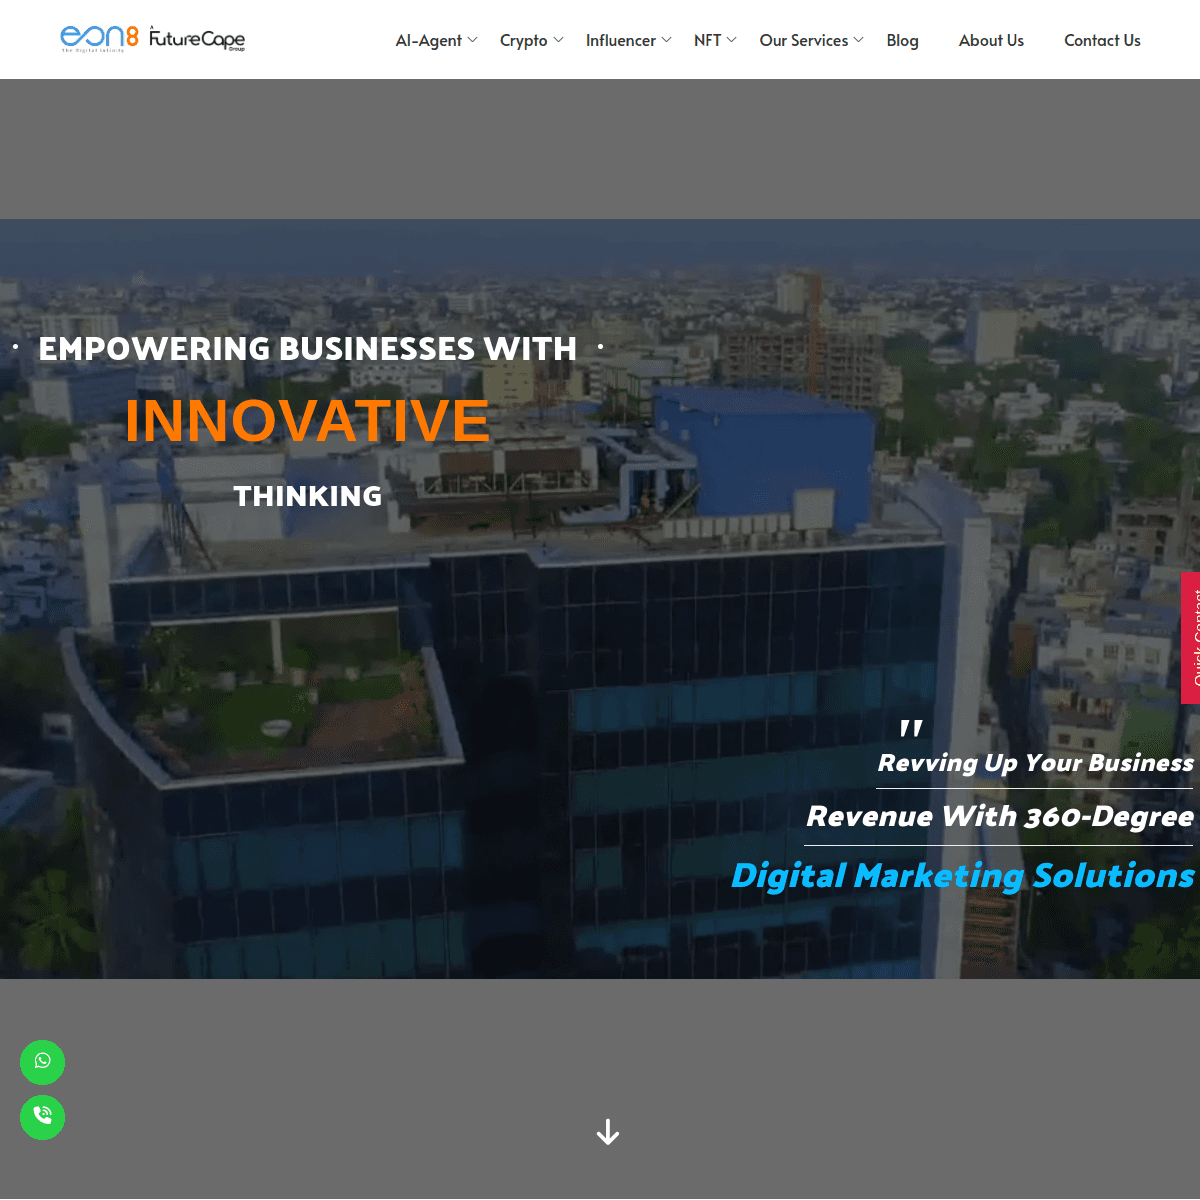Image resolution: width=1200 pixels, height=1200 pixels.
Task: Click the green phone call button
Action: coord(42,1116)
